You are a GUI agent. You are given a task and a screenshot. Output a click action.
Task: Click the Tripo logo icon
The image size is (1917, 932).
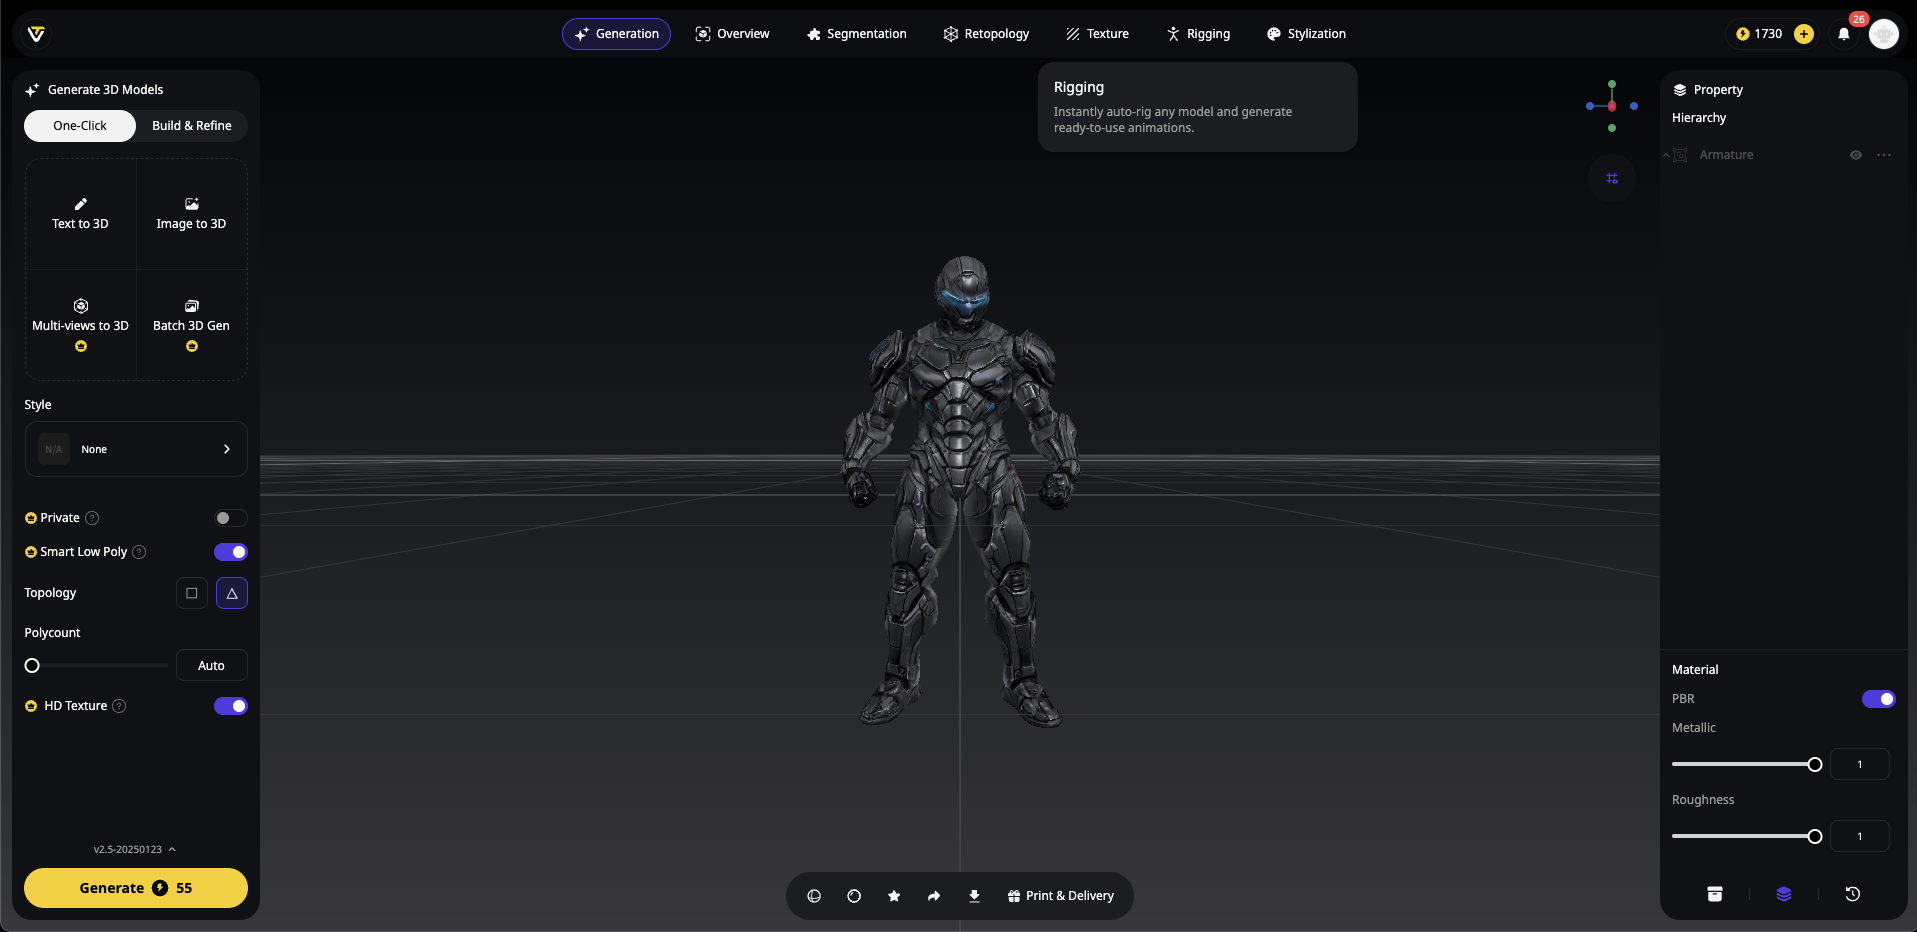[36, 34]
